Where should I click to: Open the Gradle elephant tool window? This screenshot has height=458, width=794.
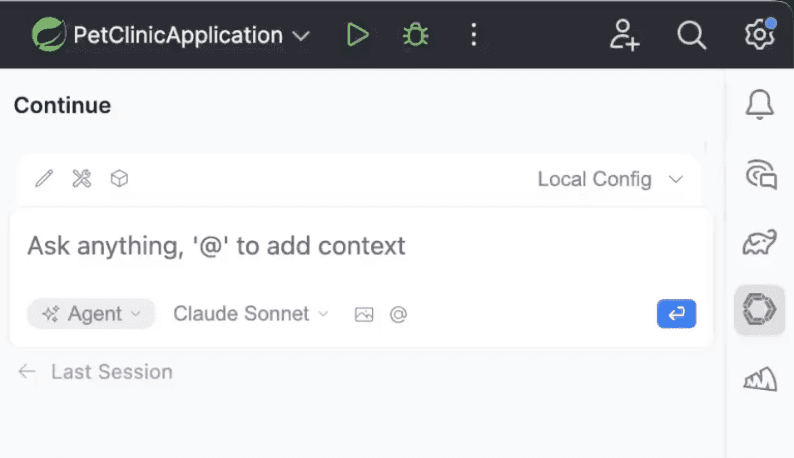pyautogui.click(x=760, y=243)
